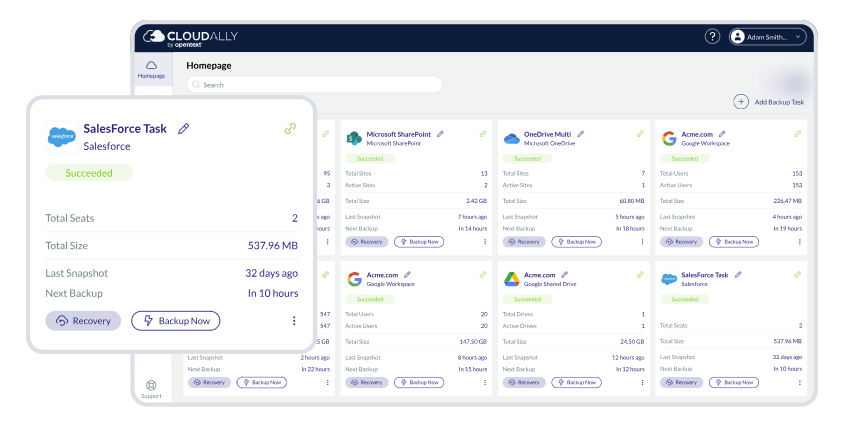Viewport: 844px width, 424px height.
Task: Click the Add Backup Task button
Action: (769, 102)
